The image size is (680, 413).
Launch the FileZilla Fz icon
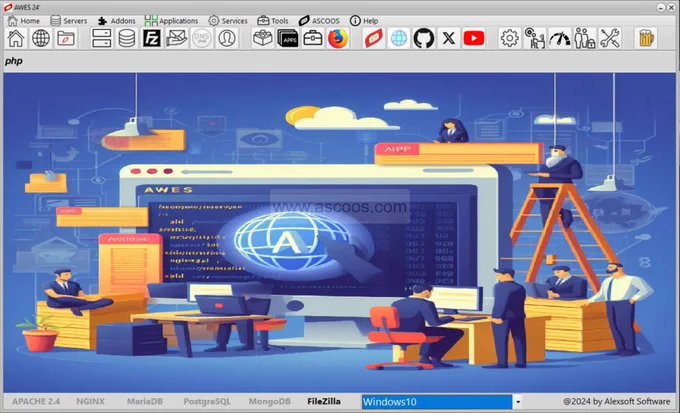(x=152, y=38)
